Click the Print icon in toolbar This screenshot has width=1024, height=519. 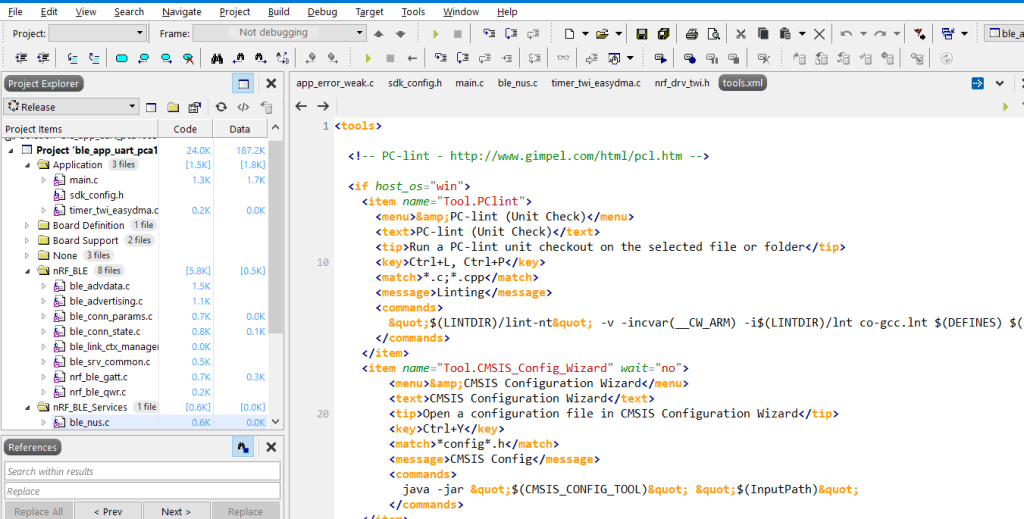(x=691, y=33)
